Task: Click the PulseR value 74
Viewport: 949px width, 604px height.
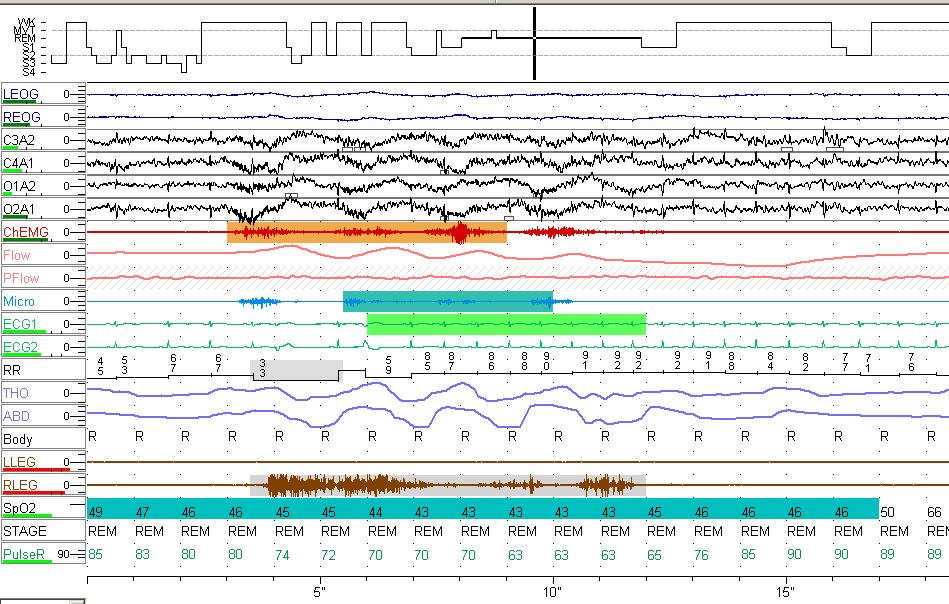Action: coord(282,554)
